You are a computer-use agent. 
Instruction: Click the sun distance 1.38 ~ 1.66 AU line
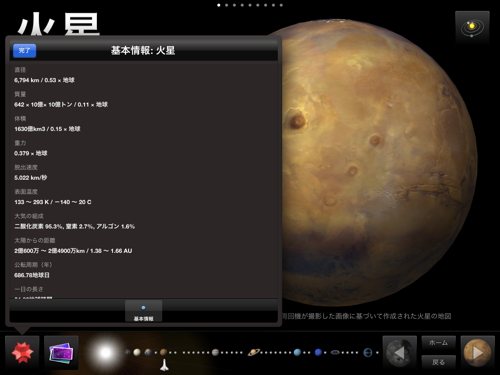pyautogui.click(x=73, y=251)
